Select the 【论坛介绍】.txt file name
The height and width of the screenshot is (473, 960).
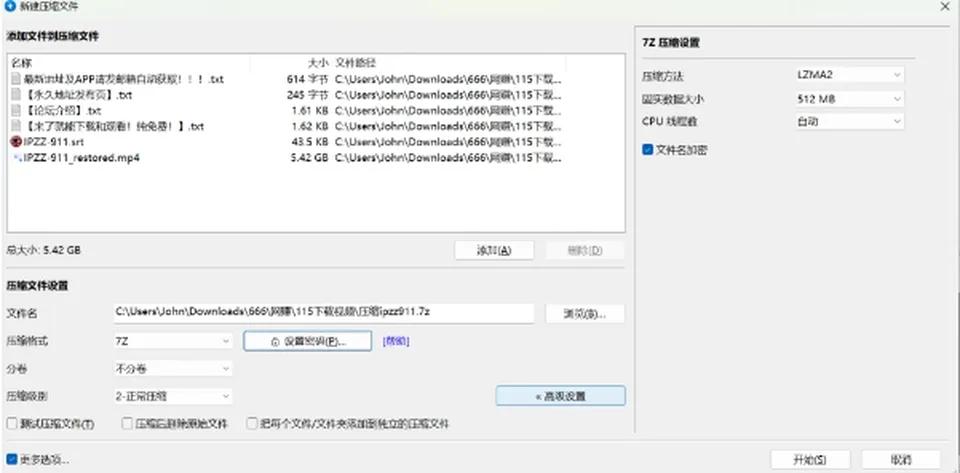coord(62,111)
